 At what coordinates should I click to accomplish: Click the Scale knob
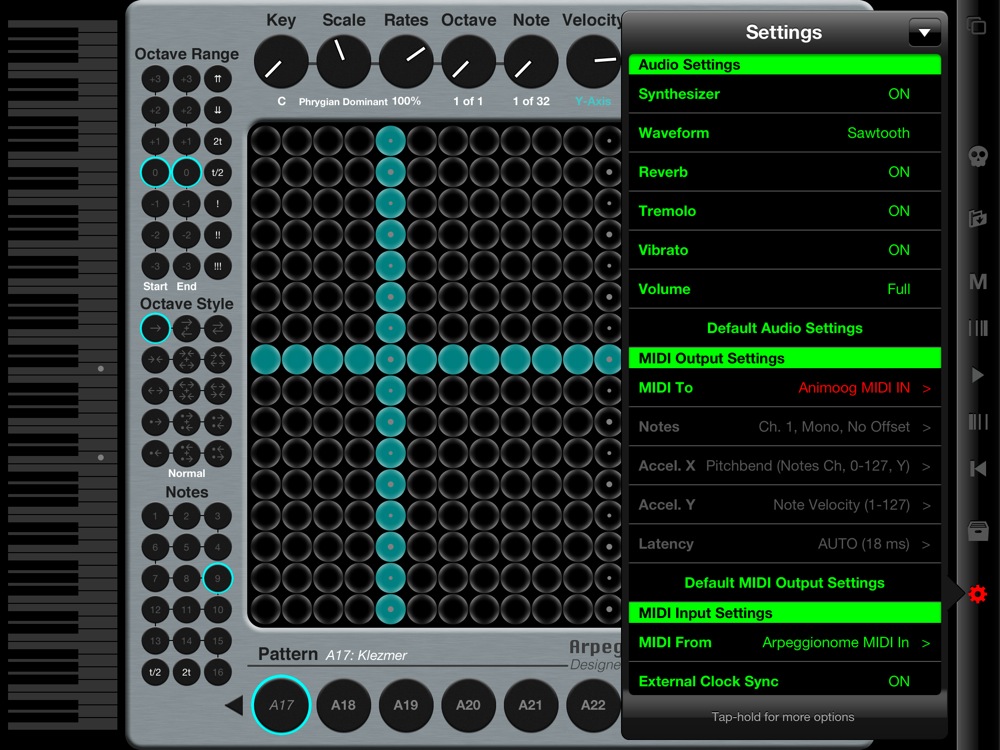[344, 62]
